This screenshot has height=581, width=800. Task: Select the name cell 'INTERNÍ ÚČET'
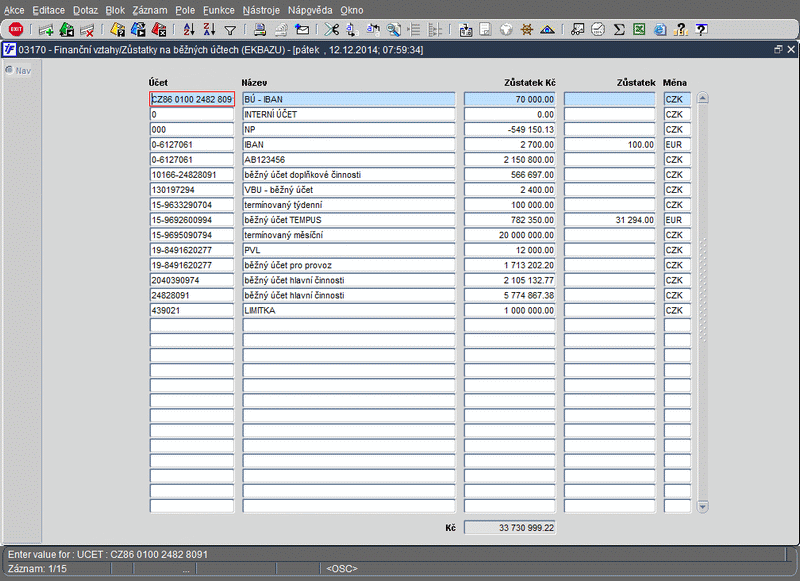click(x=348, y=114)
